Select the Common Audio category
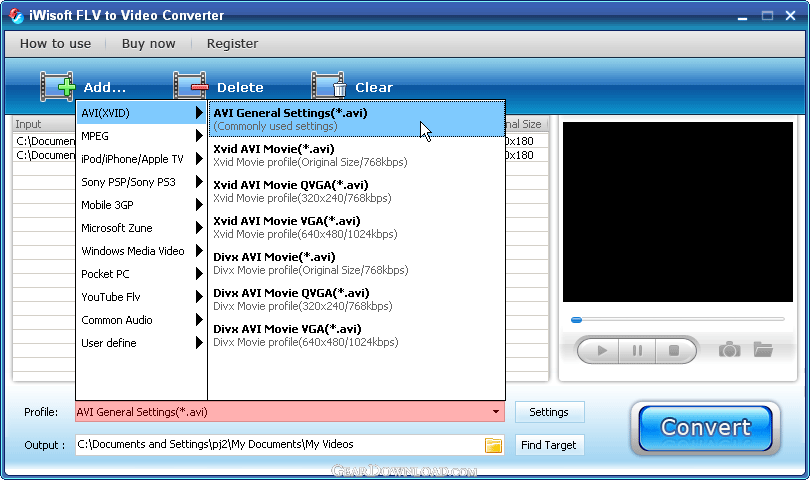Screen dimensions: 810x480 pos(142,320)
